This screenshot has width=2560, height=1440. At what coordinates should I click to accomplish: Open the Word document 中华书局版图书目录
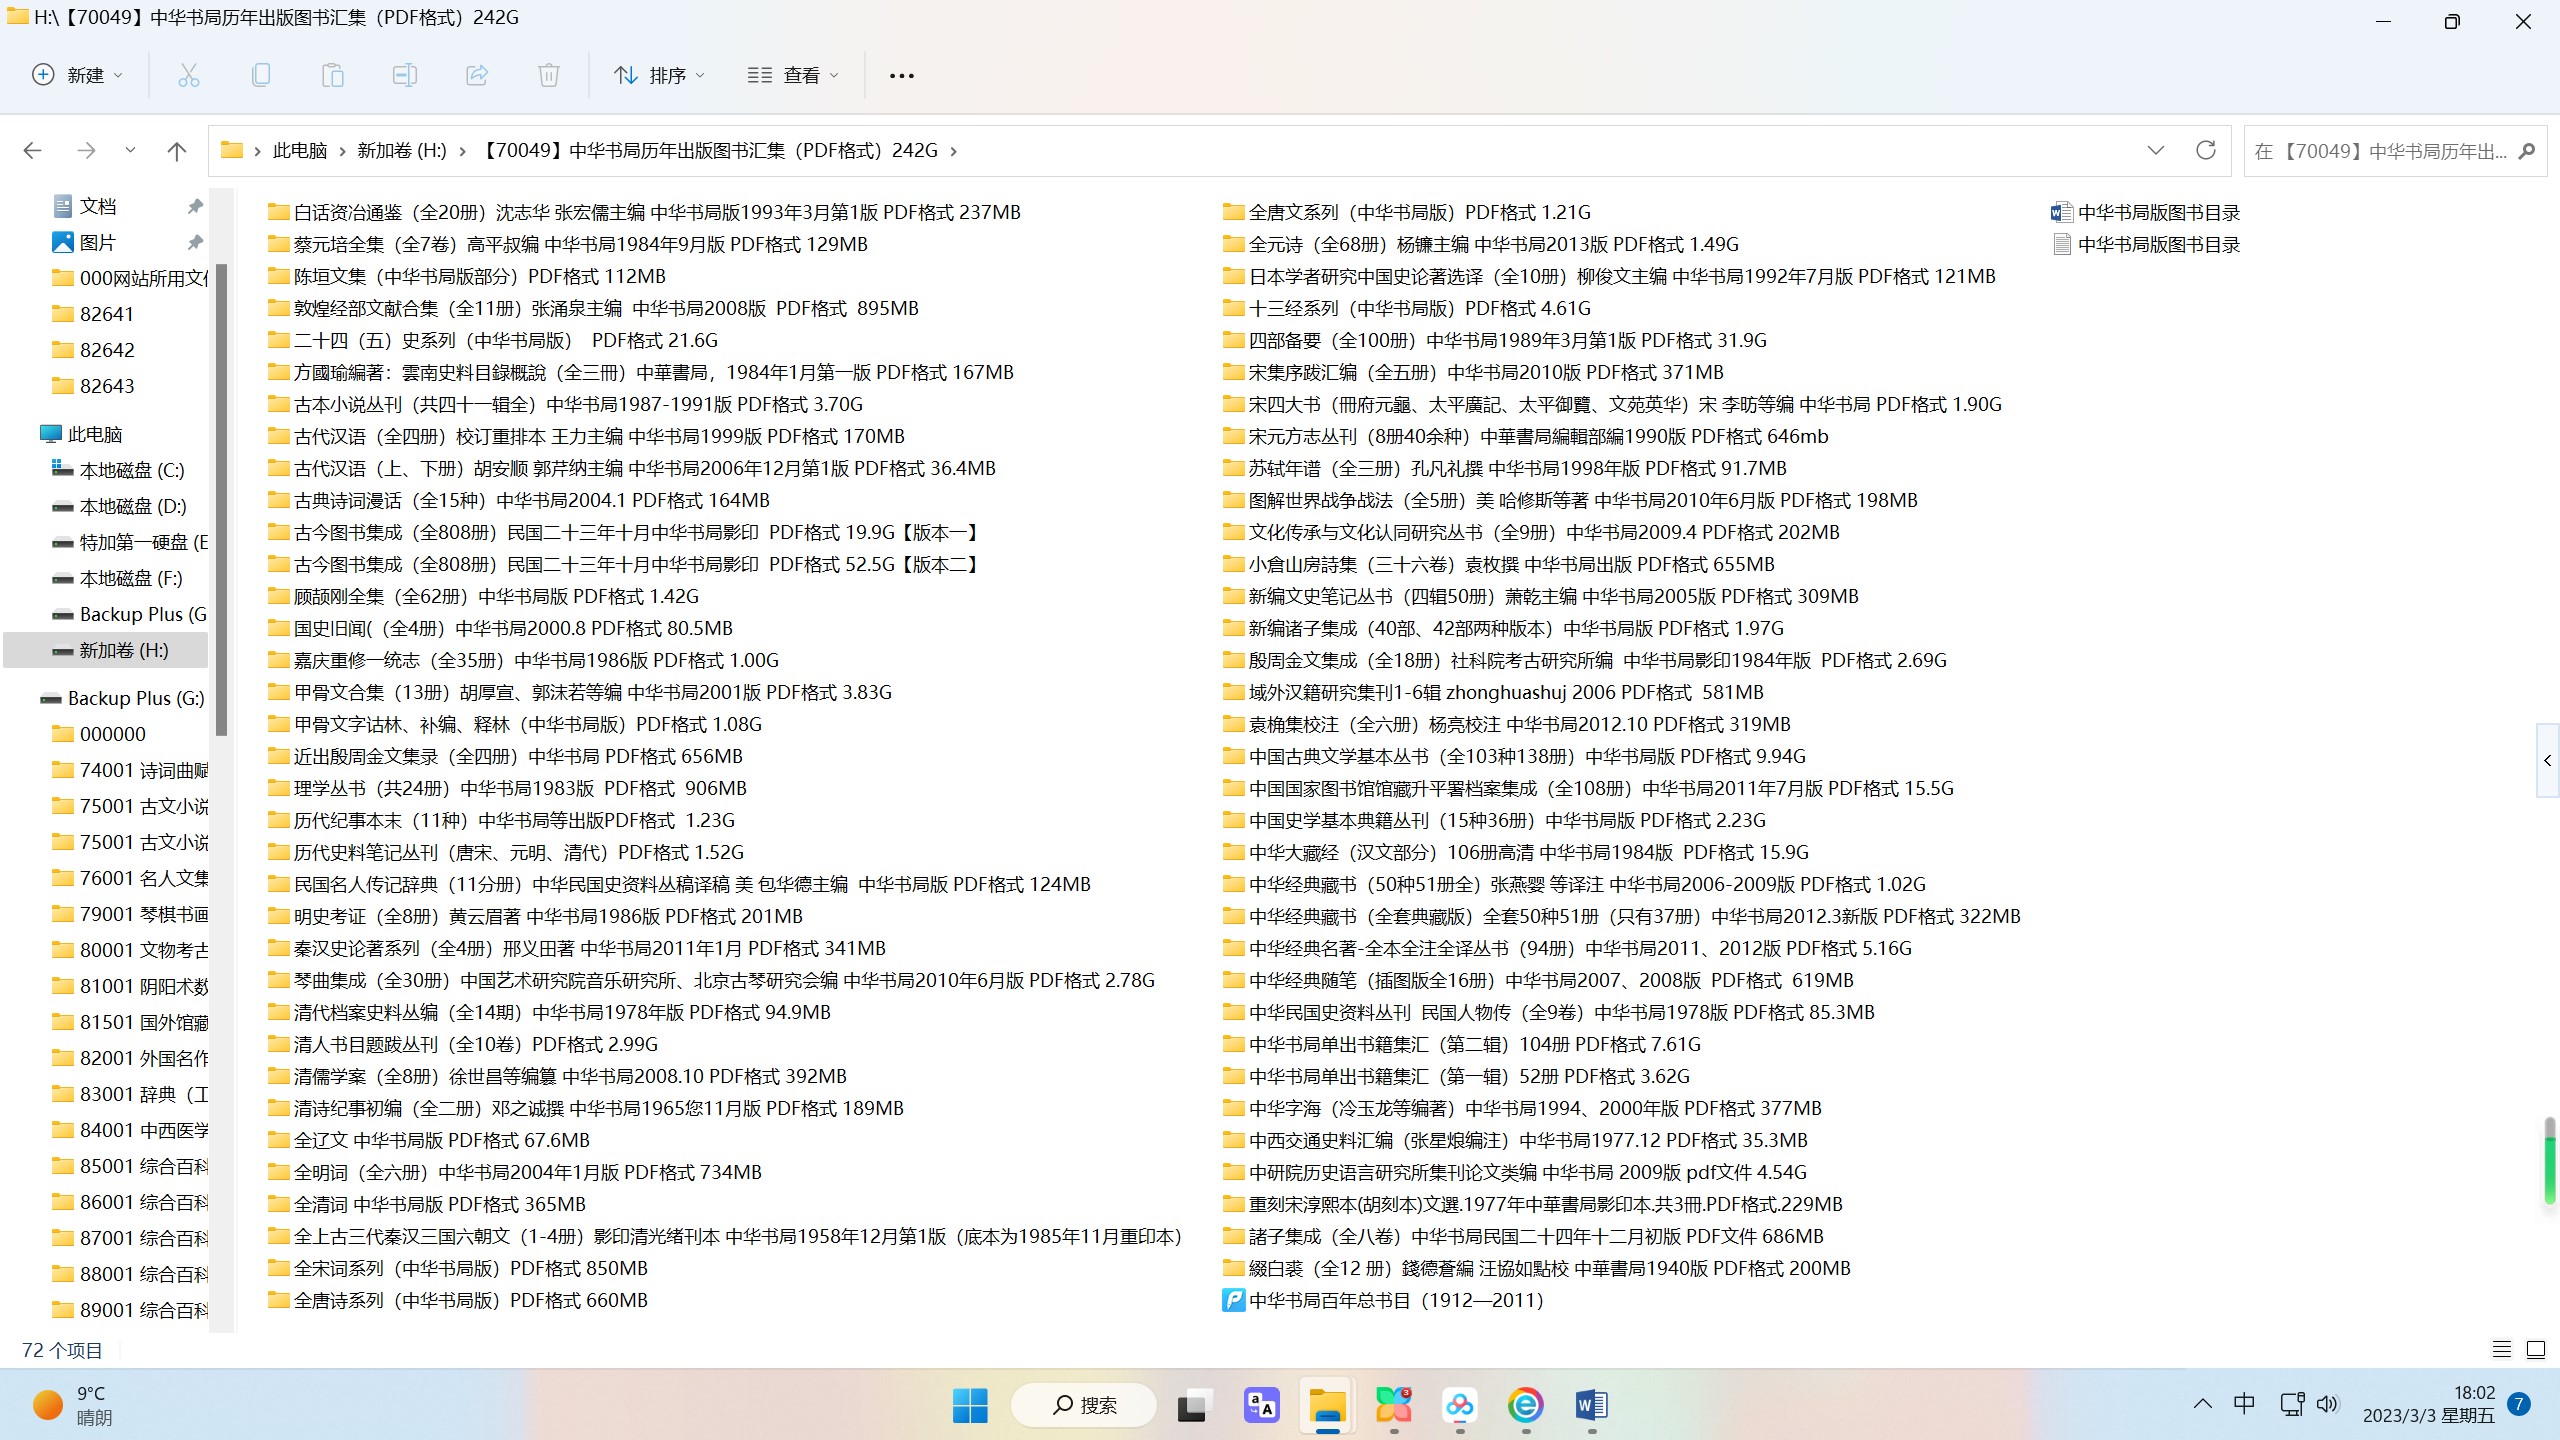(2146, 212)
